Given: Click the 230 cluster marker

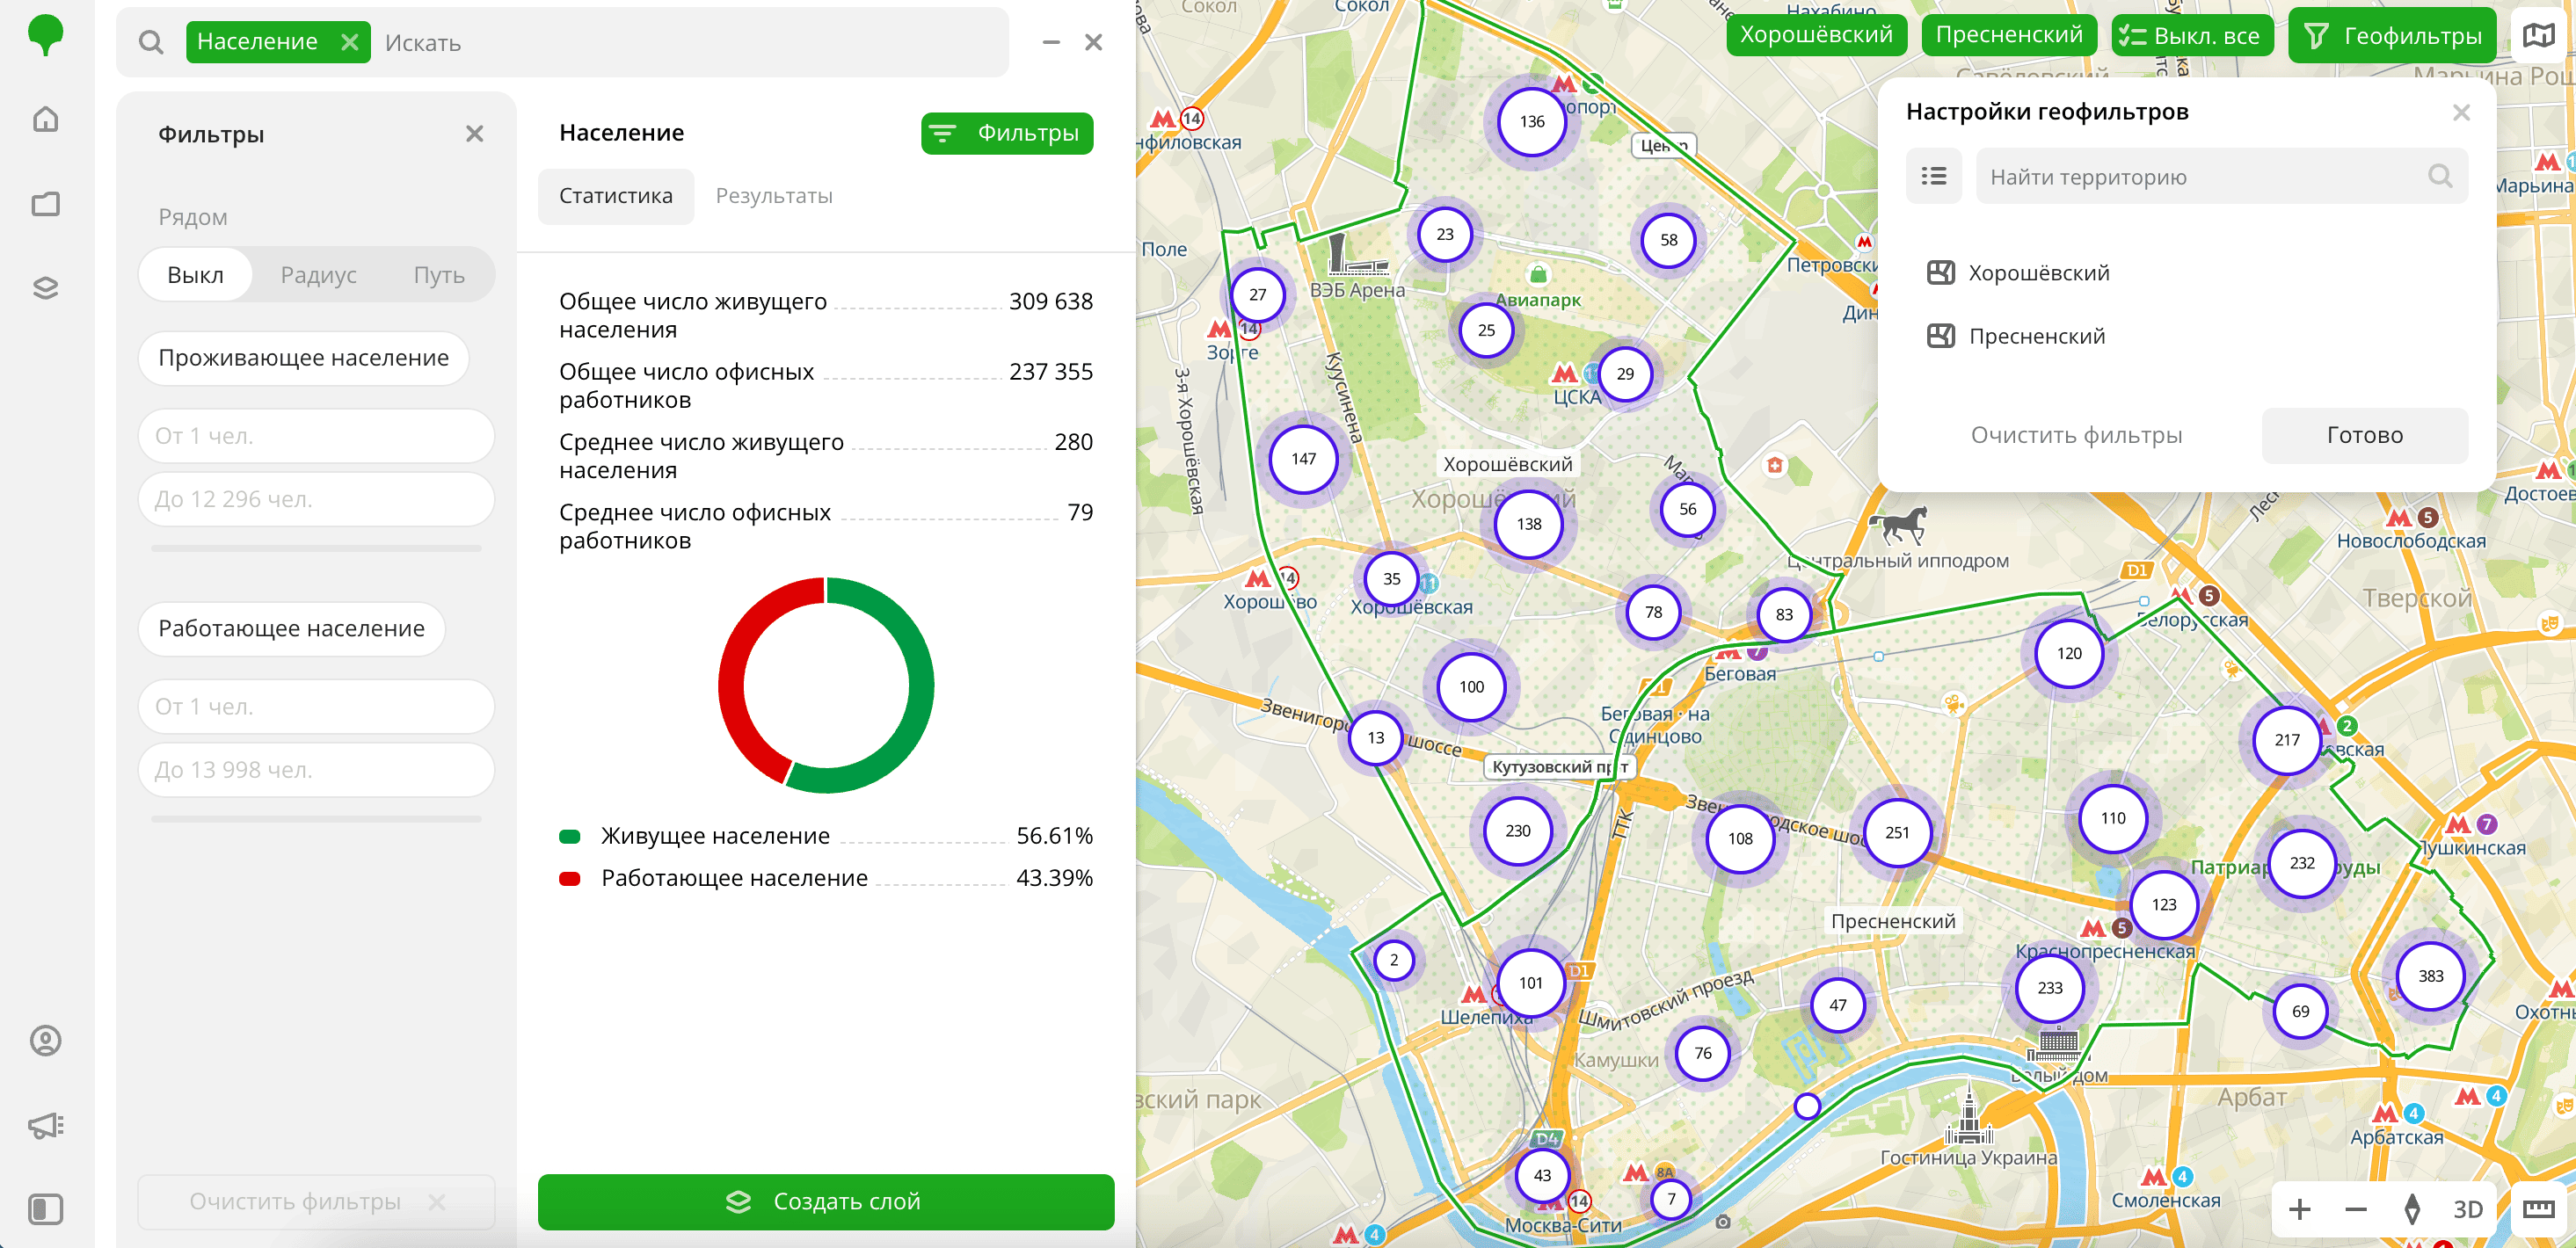Looking at the screenshot, I should (1517, 830).
